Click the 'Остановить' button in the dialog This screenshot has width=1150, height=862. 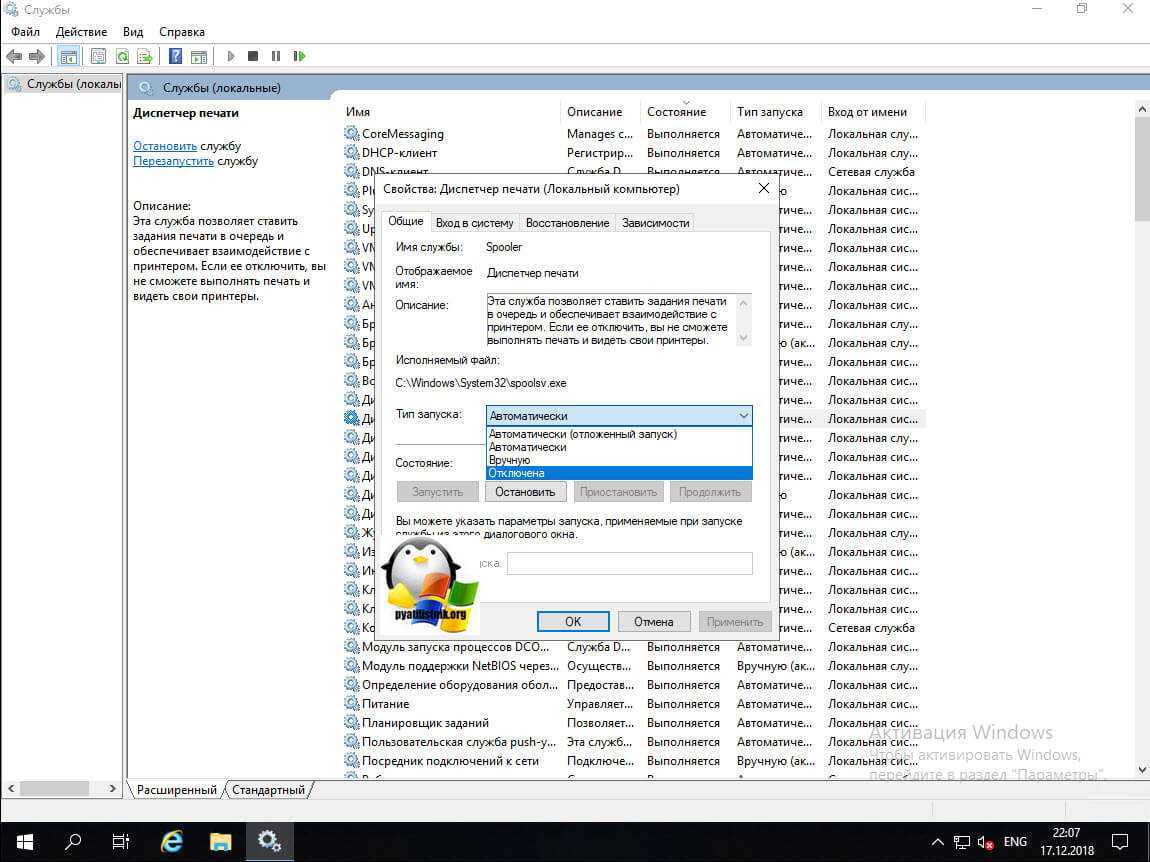pyautogui.click(x=525, y=492)
